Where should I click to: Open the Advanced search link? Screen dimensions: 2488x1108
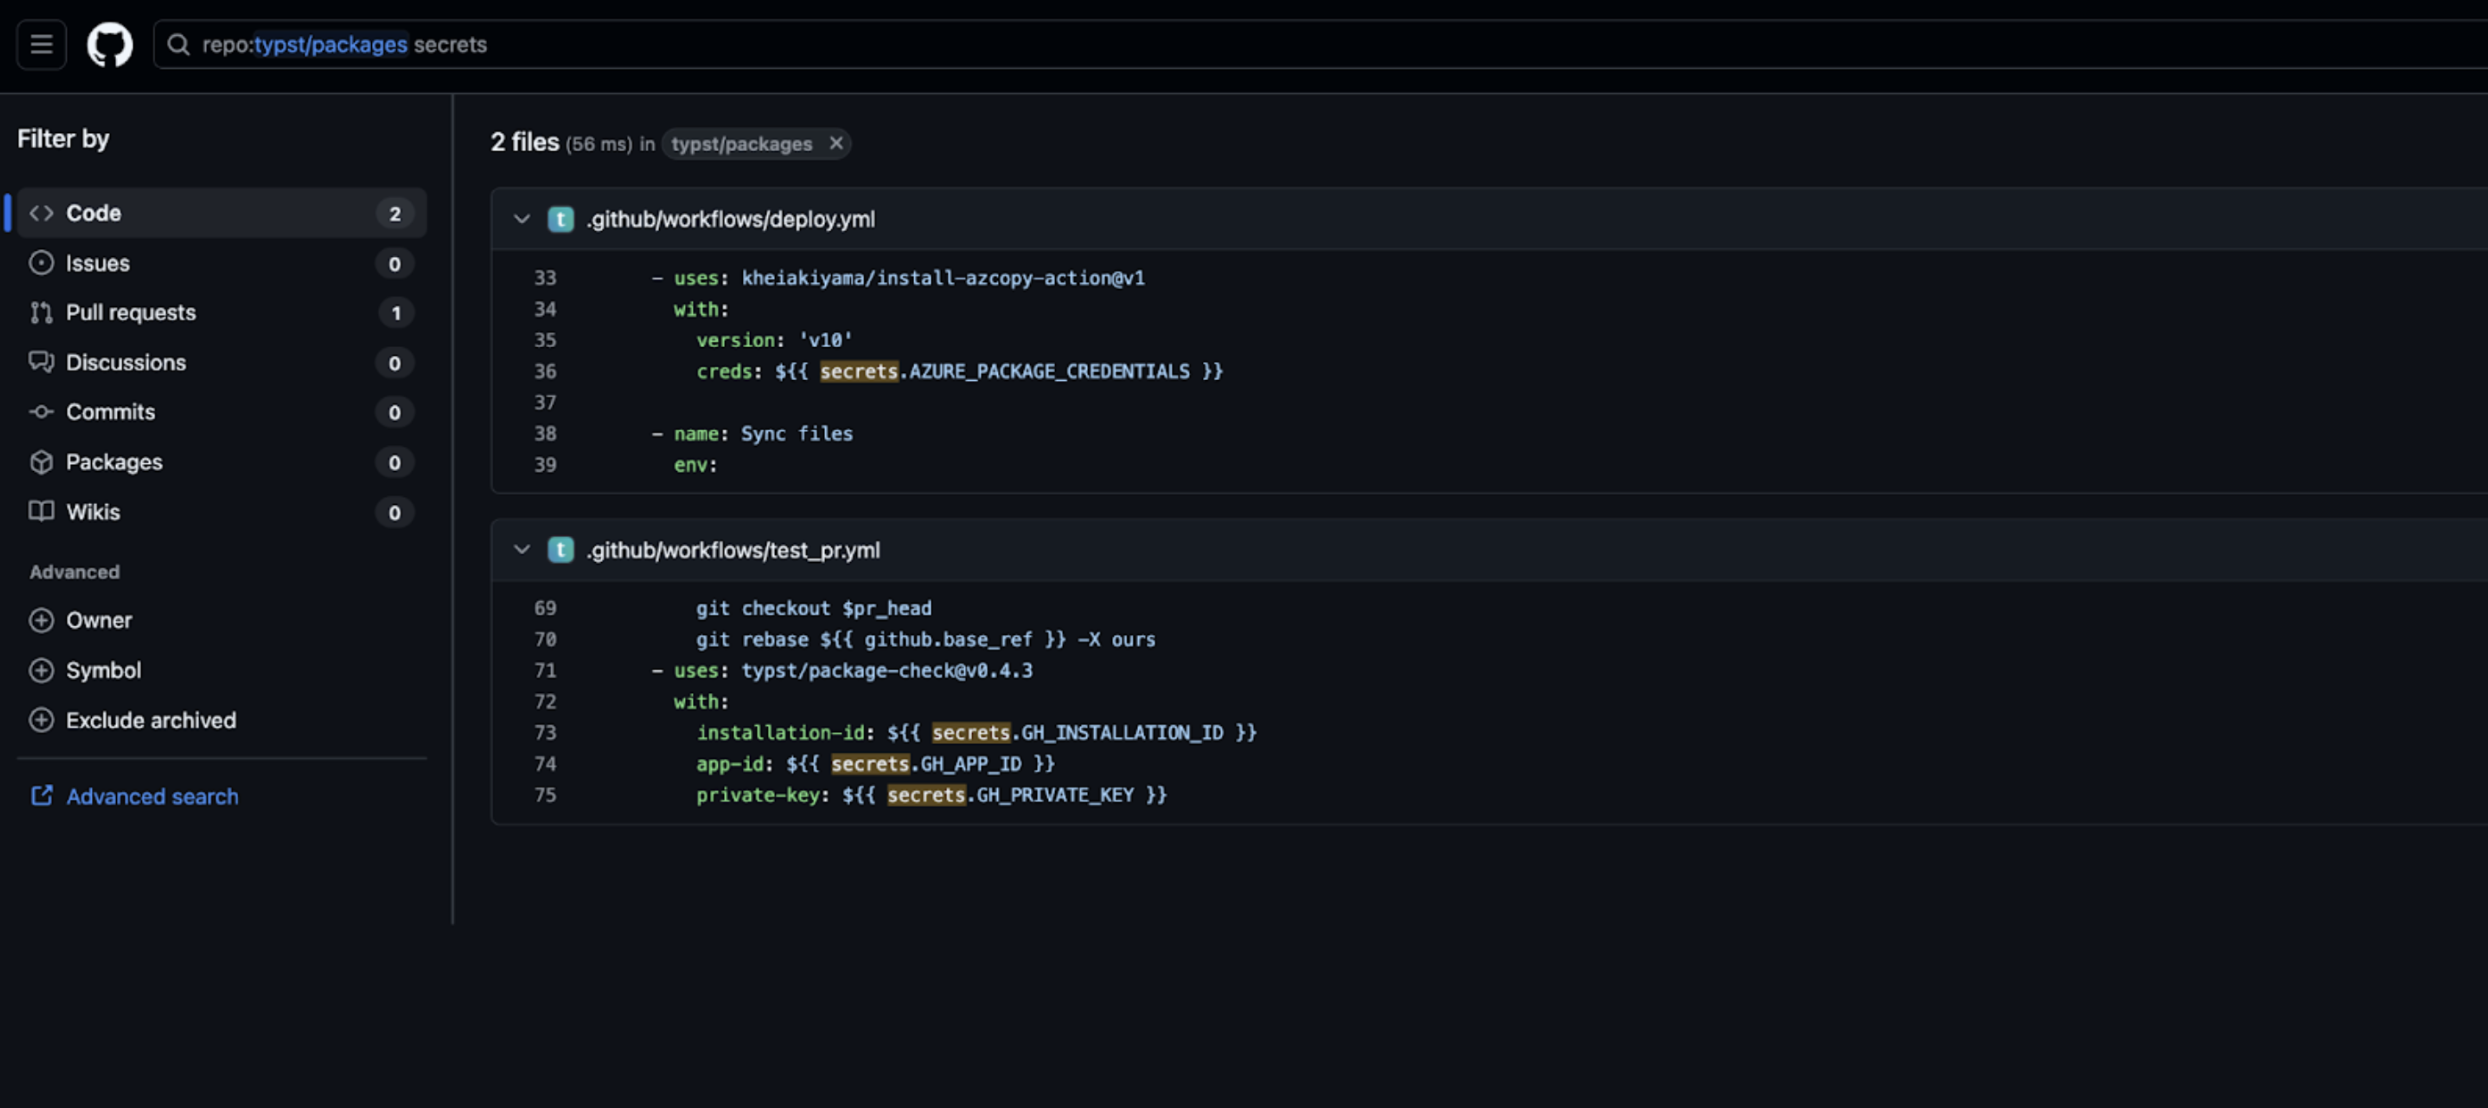151,796
